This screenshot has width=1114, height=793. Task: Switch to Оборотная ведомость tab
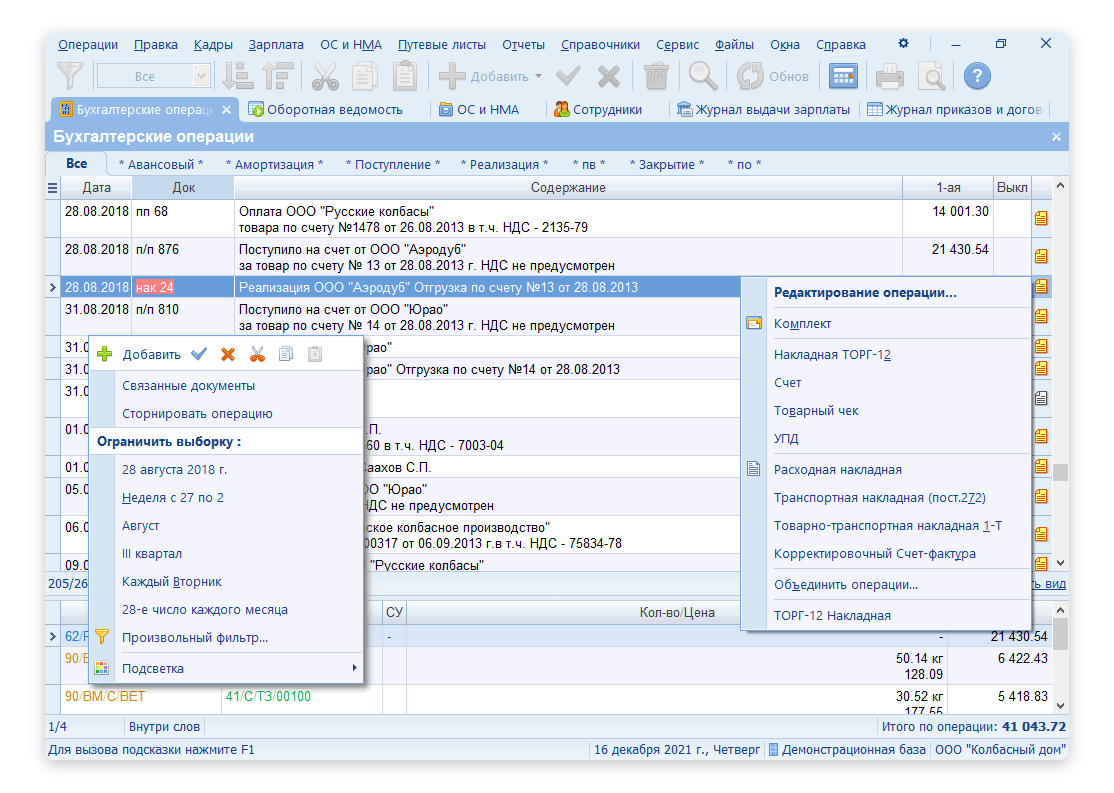pyautogui.click(x=325, y=109)
